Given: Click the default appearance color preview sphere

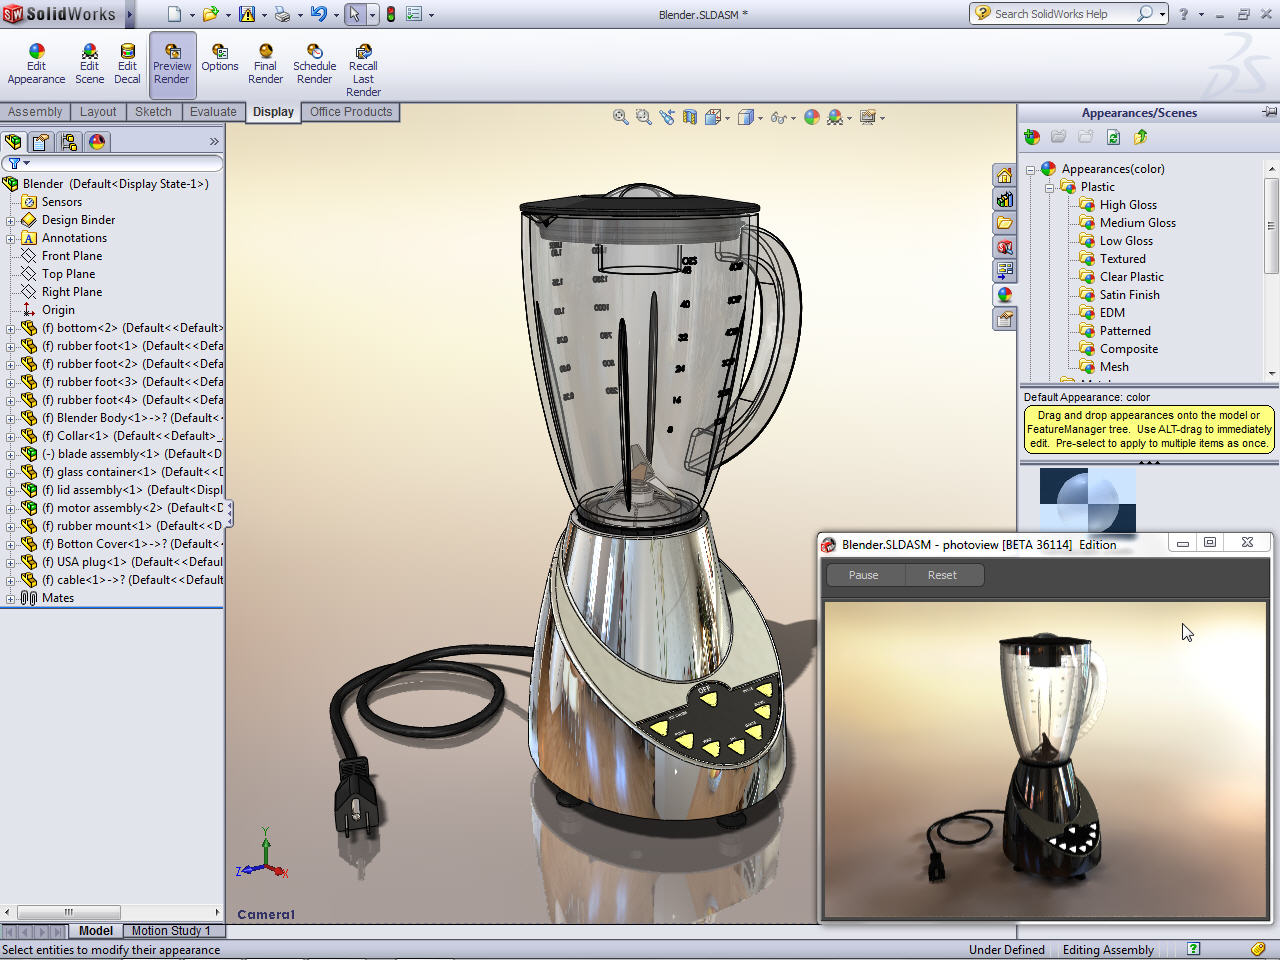Looking at the screenshot, I should (x=1087, y=499).
